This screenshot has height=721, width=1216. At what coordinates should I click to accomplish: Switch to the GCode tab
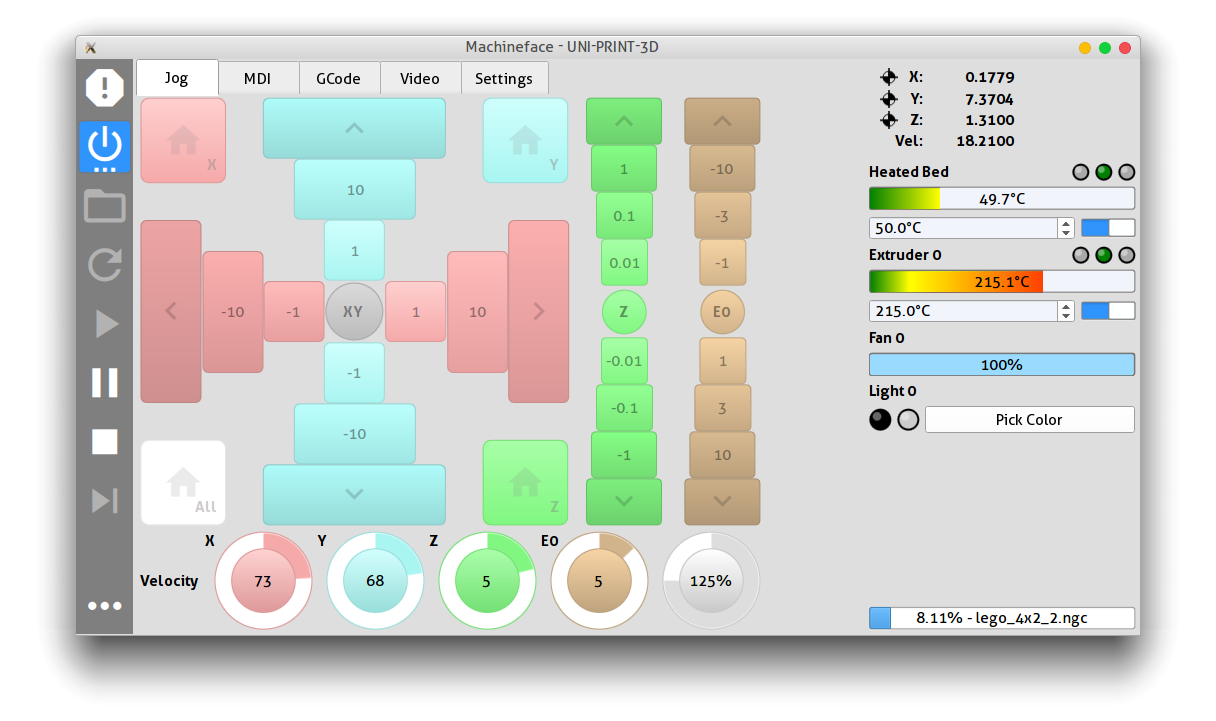[339, 78]
